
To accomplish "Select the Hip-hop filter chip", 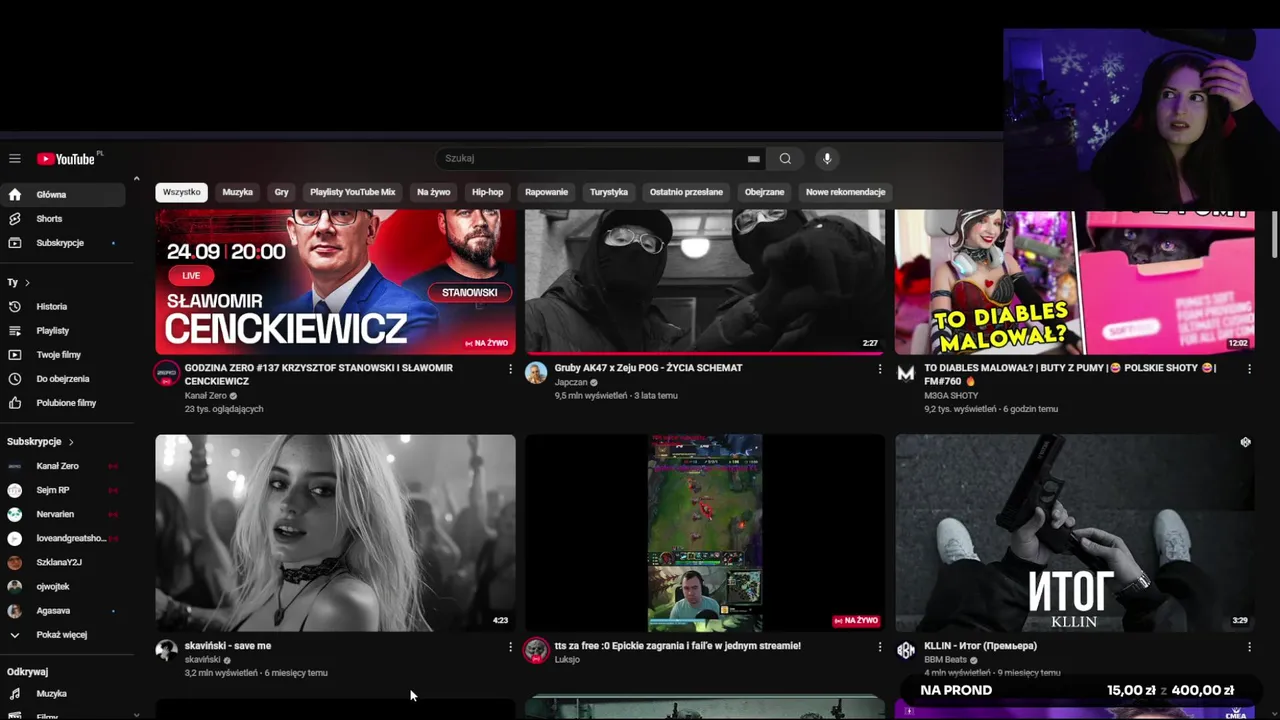I will [488, 192].
